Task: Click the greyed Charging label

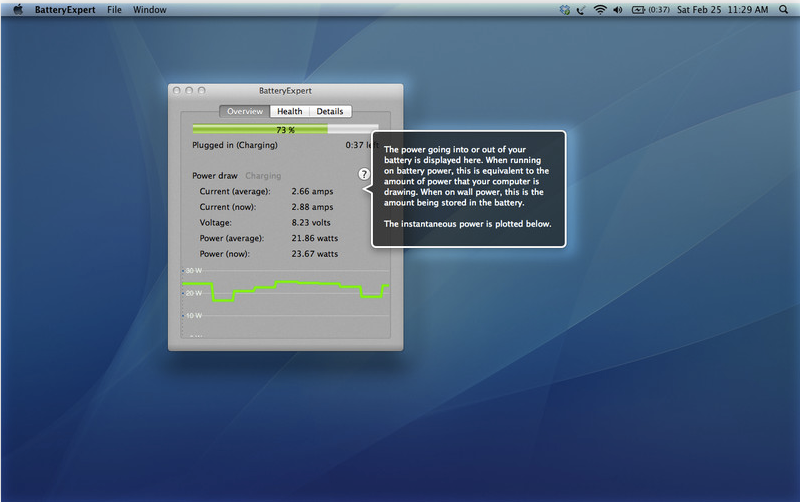Action: [263, 175]
